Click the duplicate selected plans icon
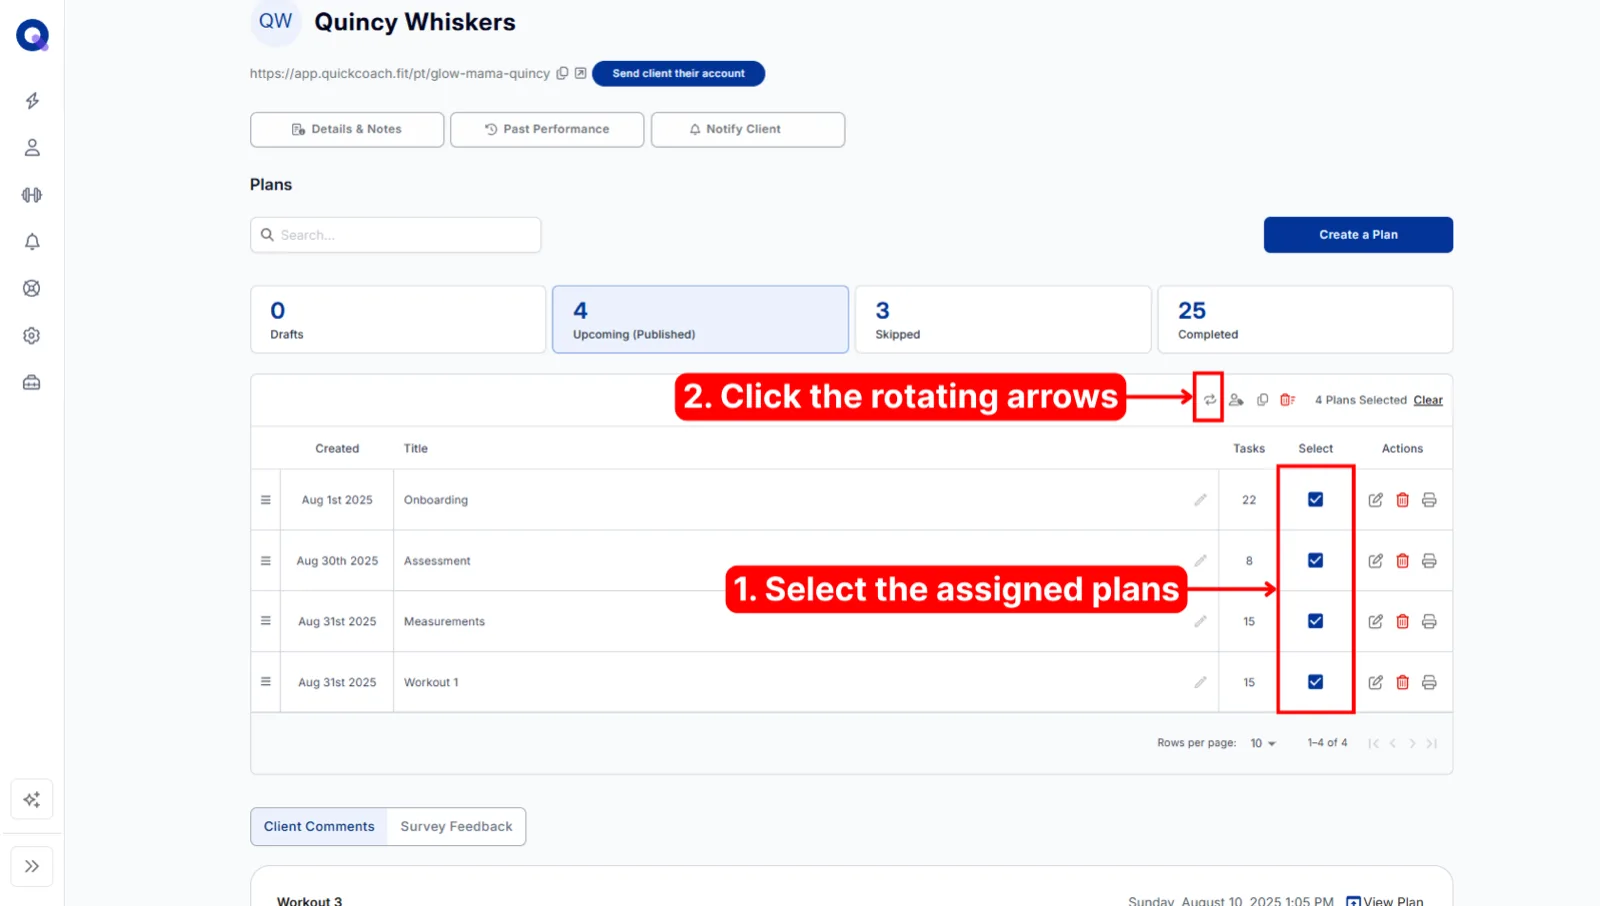The width and height of the screenshot is (1600, 906). click(x=1262, y=400)
